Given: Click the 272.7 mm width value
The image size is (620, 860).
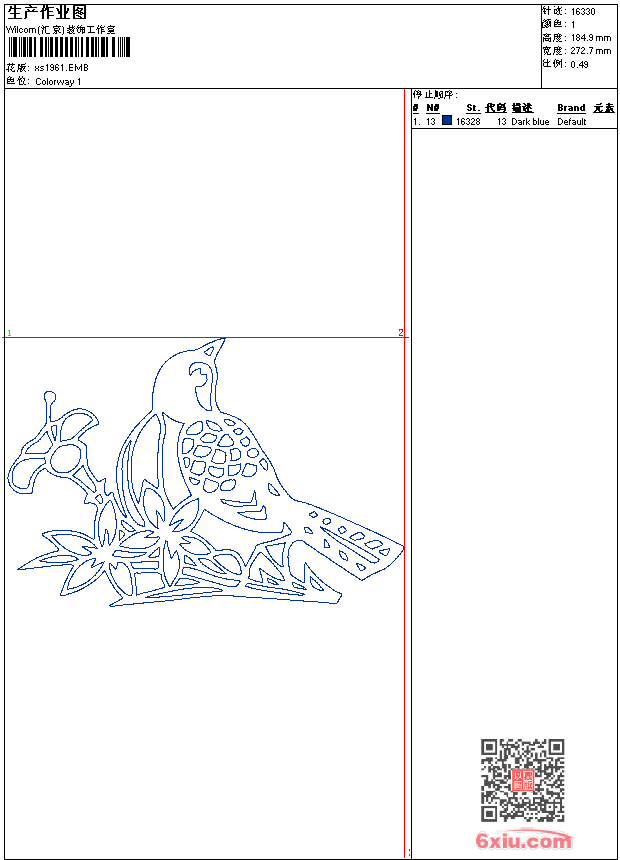Looking at the screenshot, I should pos(590,51).
